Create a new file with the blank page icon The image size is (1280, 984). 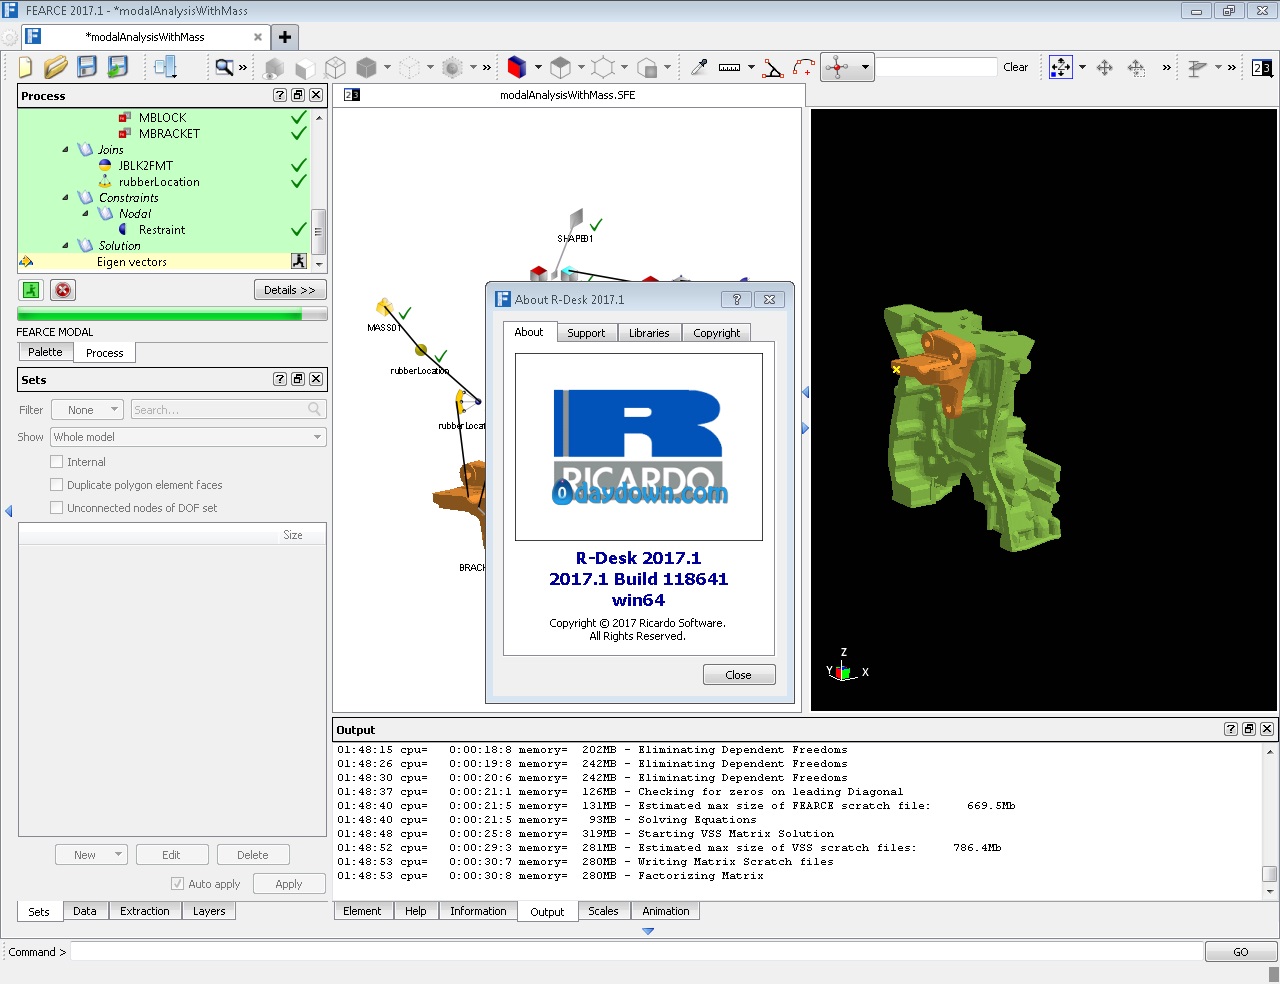[26, 67]
